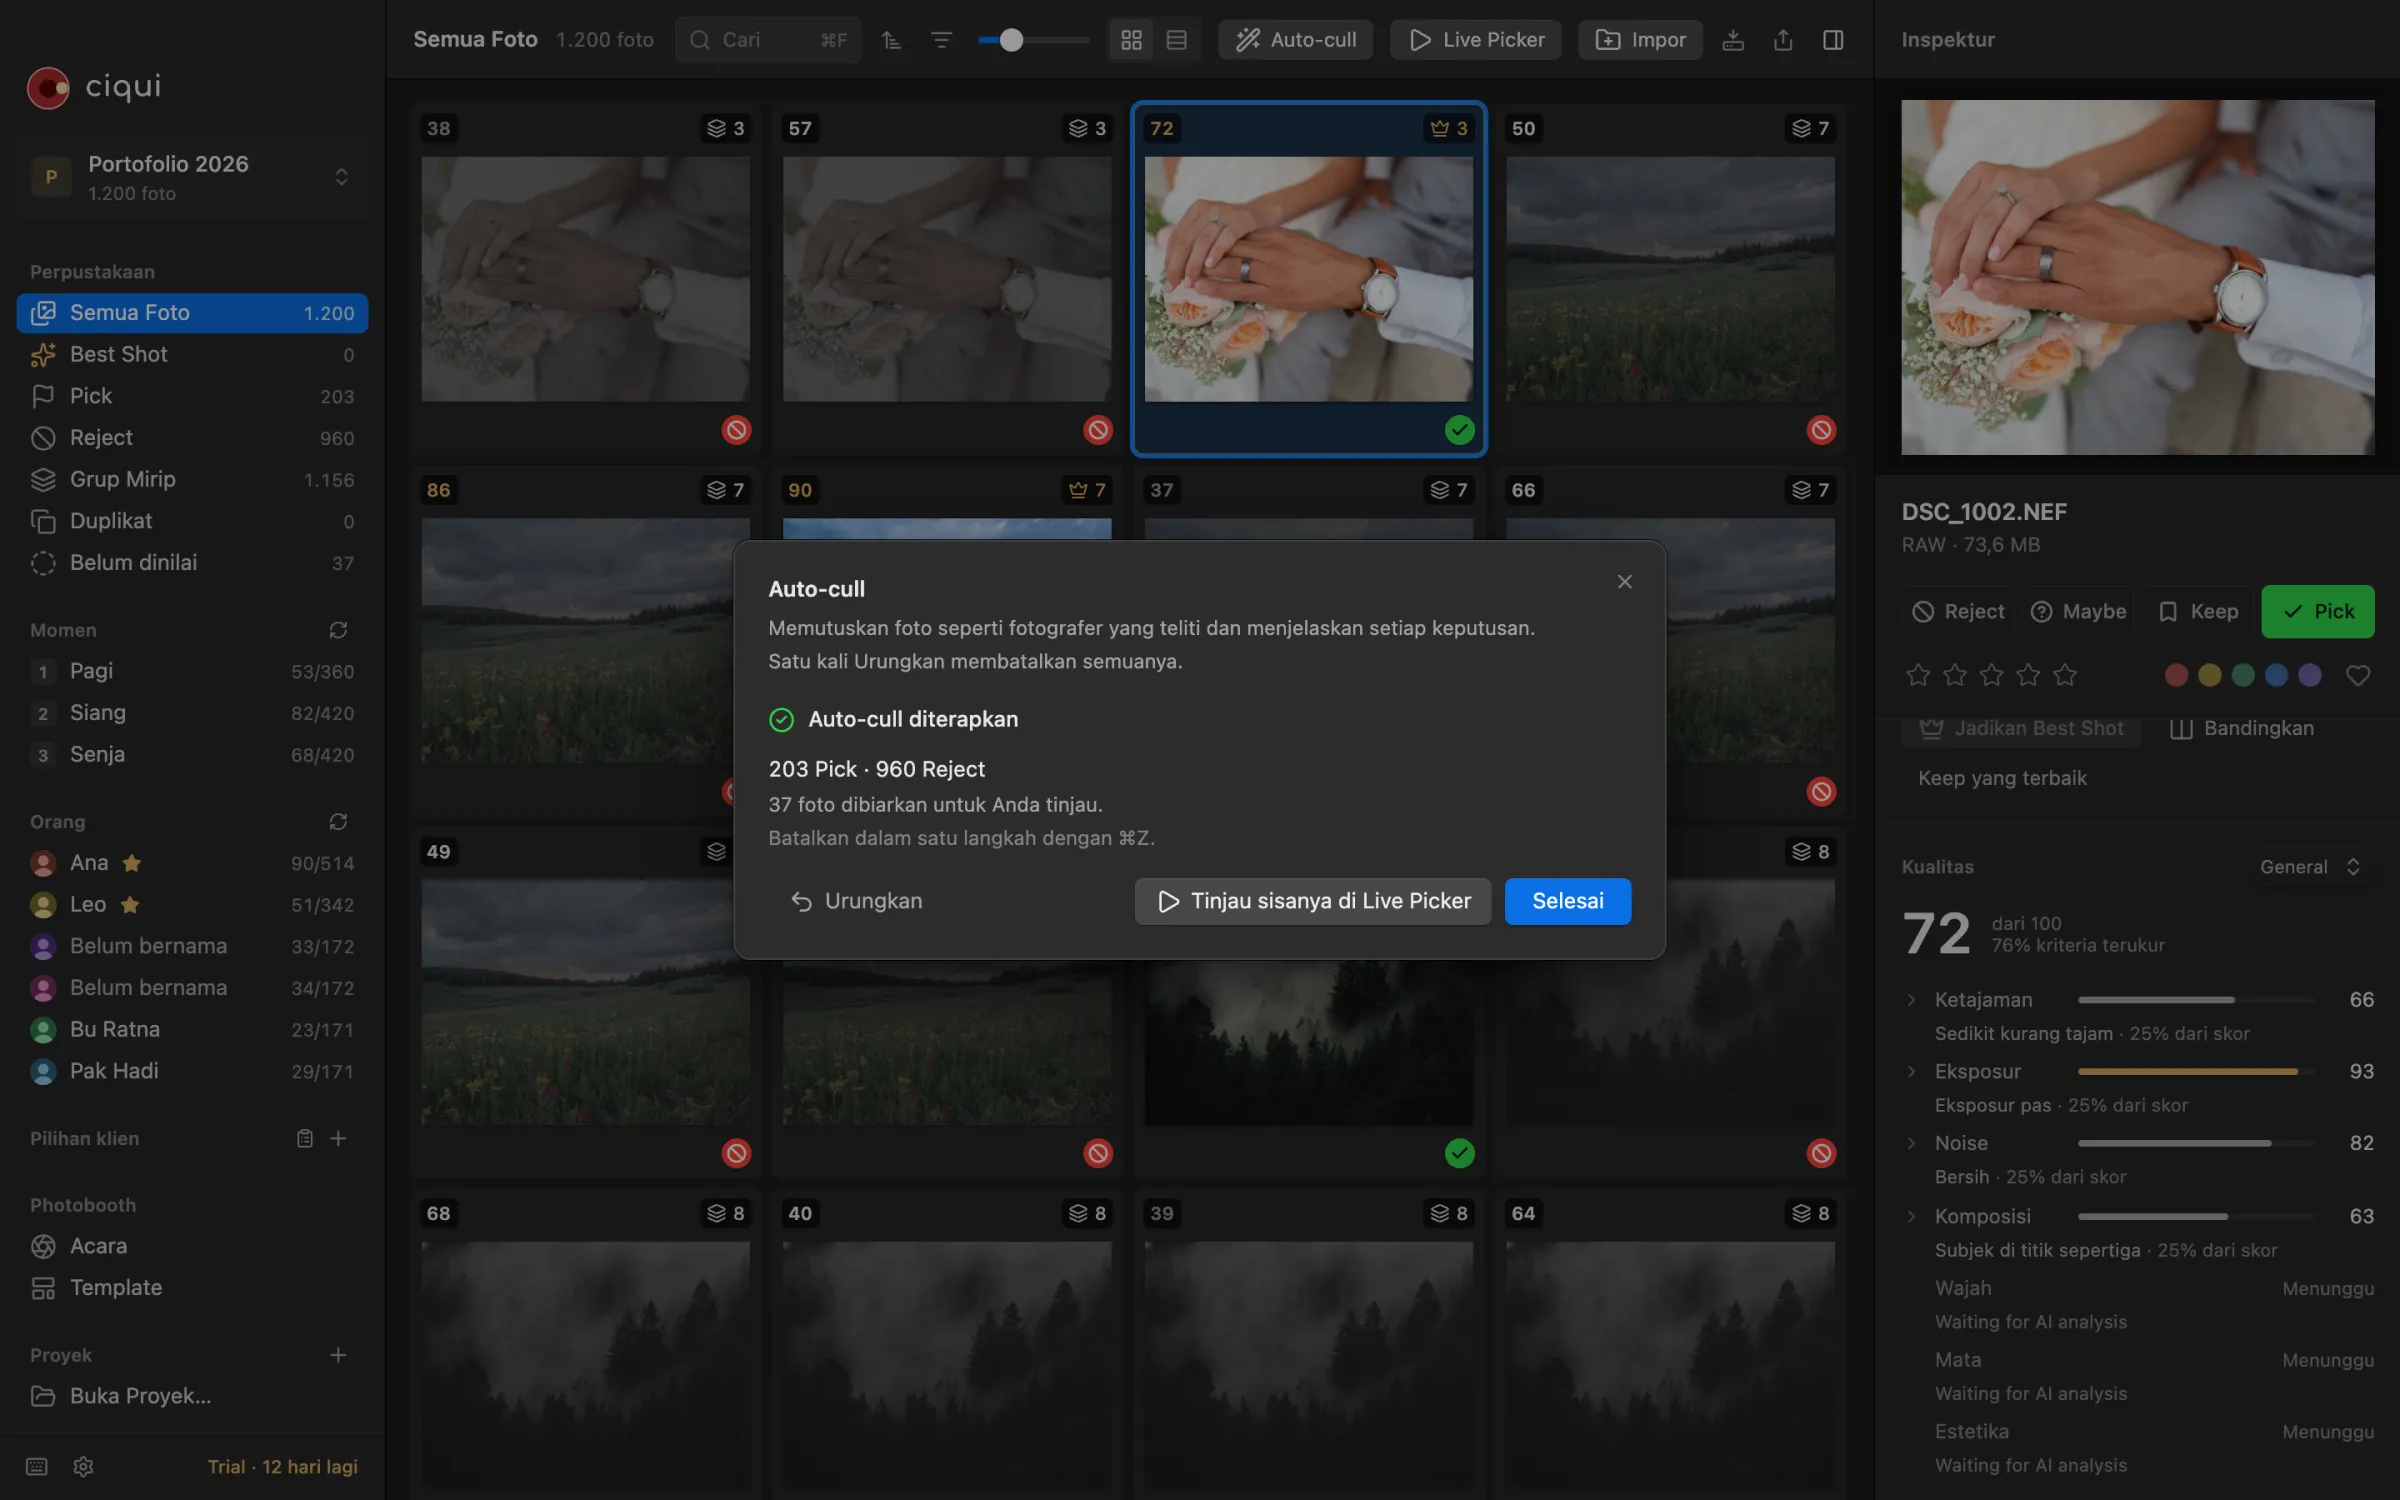
Task: Open the General quality profile dropdown
Action: pyautogui.click(x=2310, y=867)
